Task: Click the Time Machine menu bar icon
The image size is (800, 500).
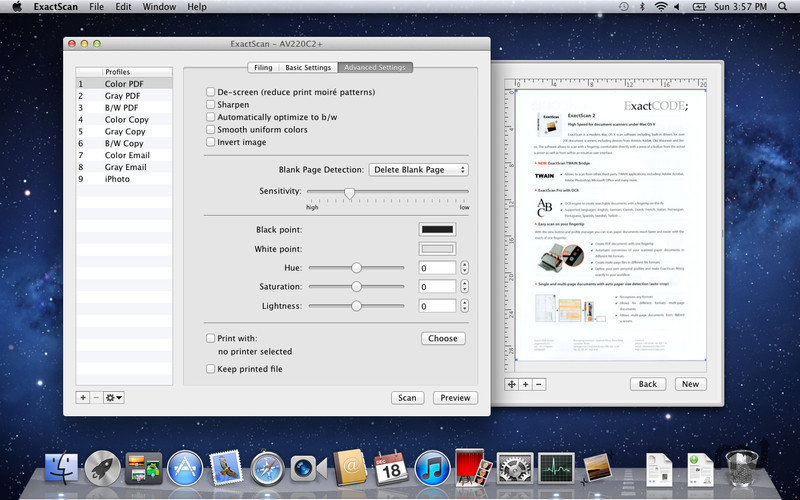Action: tap(623, 7)
